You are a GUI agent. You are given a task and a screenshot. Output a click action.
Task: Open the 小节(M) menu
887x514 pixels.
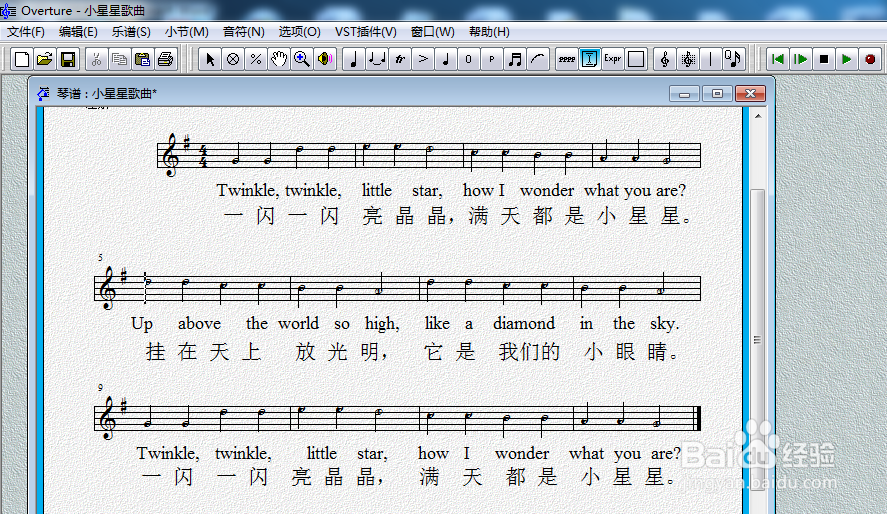pyautogui.click(x=187, y=32)
